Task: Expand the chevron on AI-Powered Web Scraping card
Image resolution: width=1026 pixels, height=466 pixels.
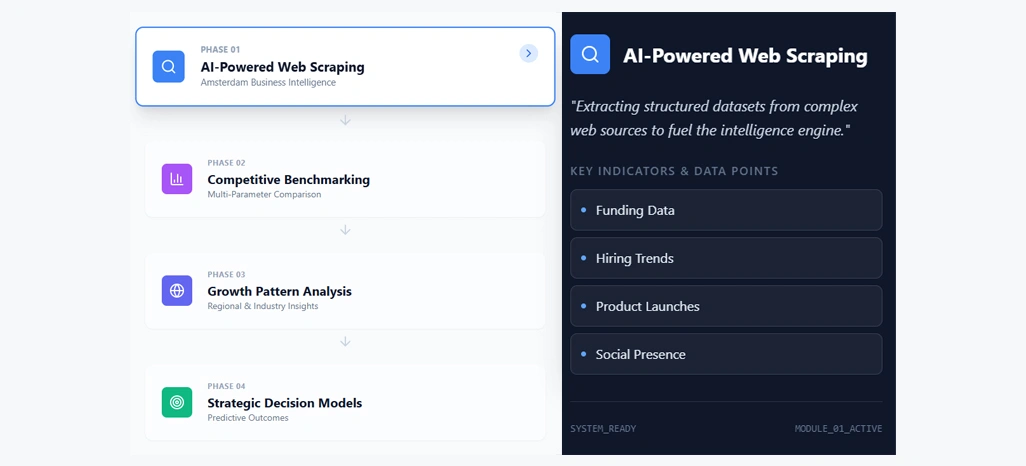Action: click(x=529, y=53)
